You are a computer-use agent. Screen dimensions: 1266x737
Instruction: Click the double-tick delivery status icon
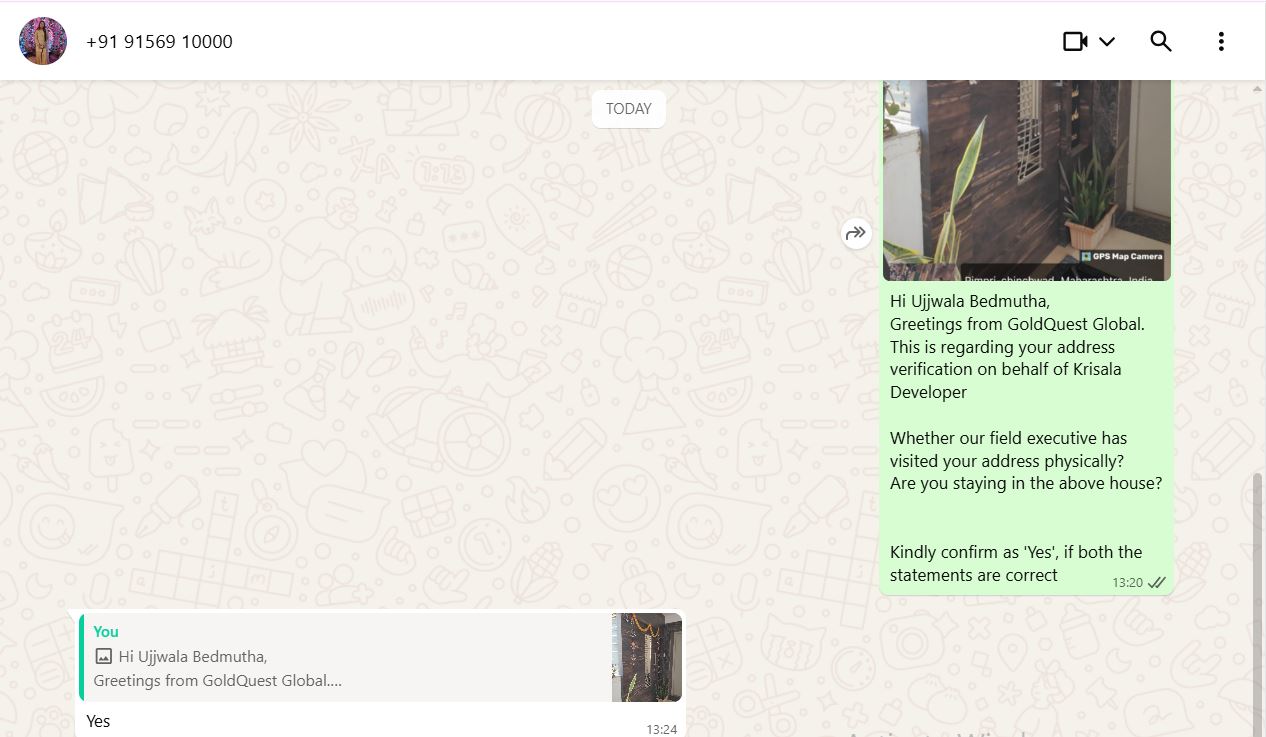(1157, 582)
